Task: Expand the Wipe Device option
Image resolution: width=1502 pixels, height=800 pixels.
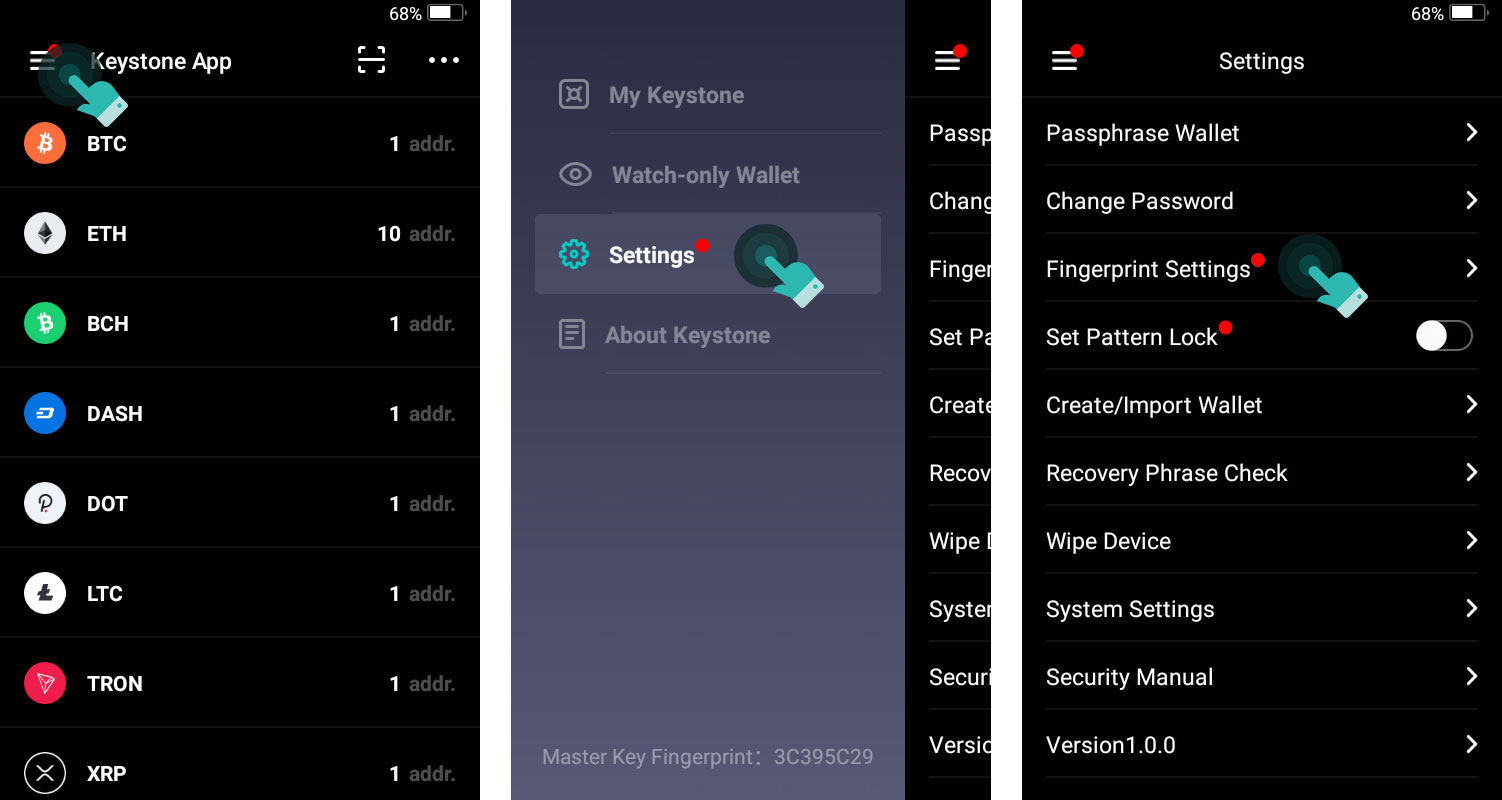Action: tap(1107, 540)
